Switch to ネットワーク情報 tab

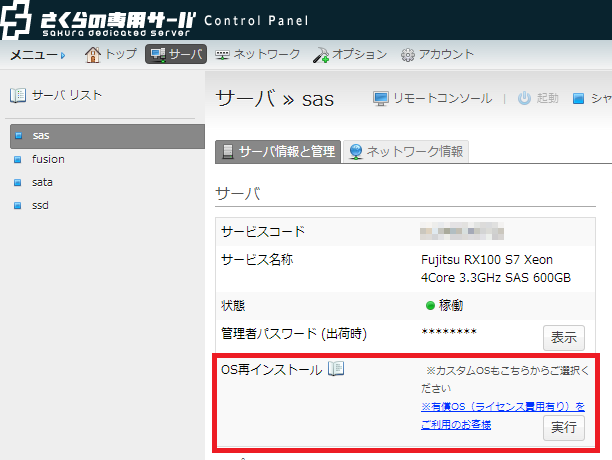point(404,152)
